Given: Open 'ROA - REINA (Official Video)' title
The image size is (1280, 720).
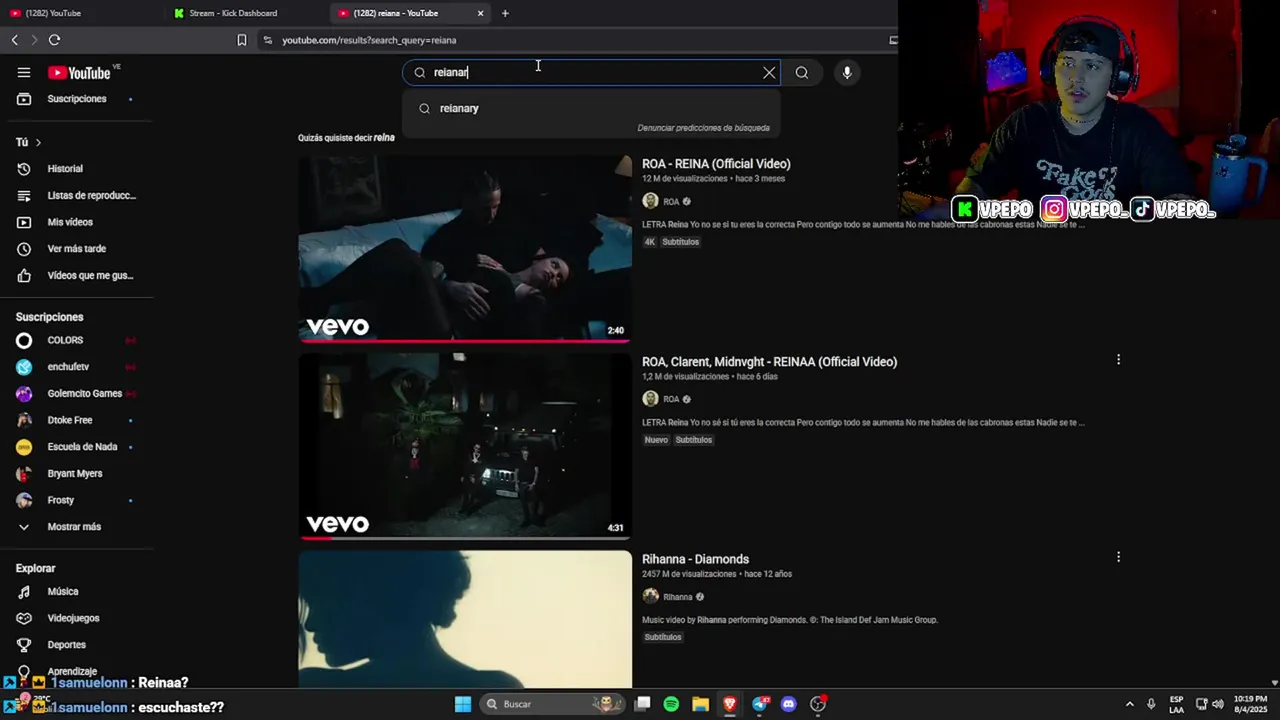Looking at the screenshot, I should point(716,164).
